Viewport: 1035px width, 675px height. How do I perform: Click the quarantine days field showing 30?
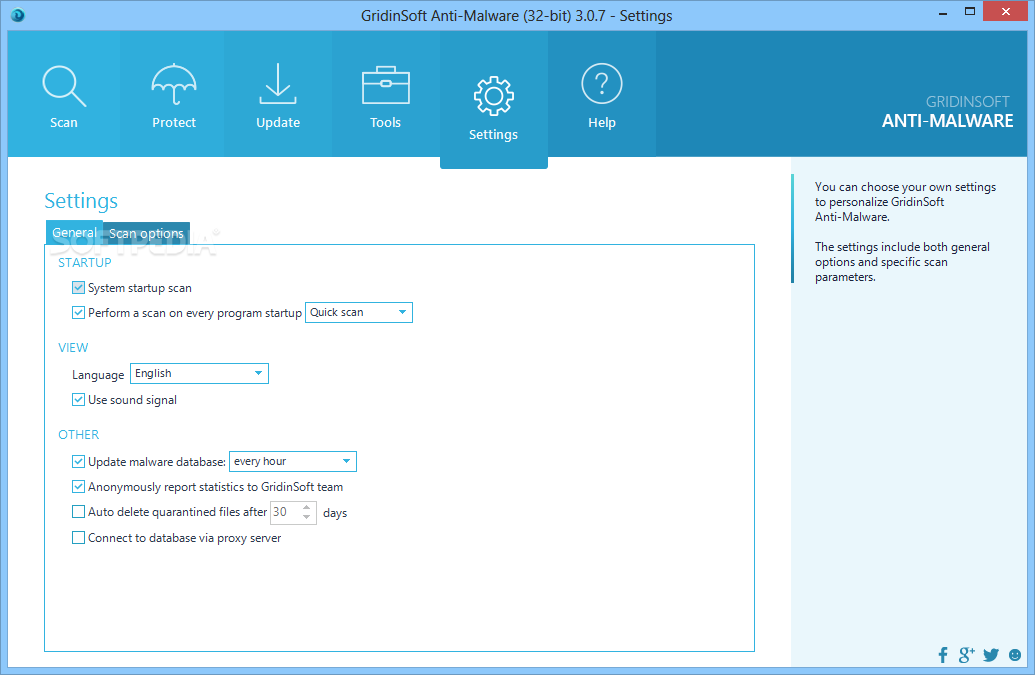pyautogui.click(x=285, y=513)
